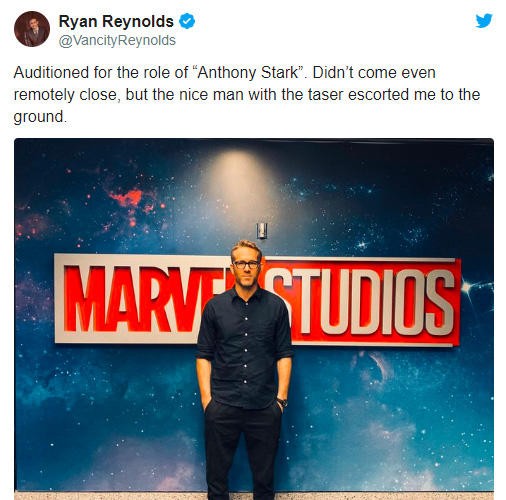Open the round profile avatar picture

click(32, 29)
